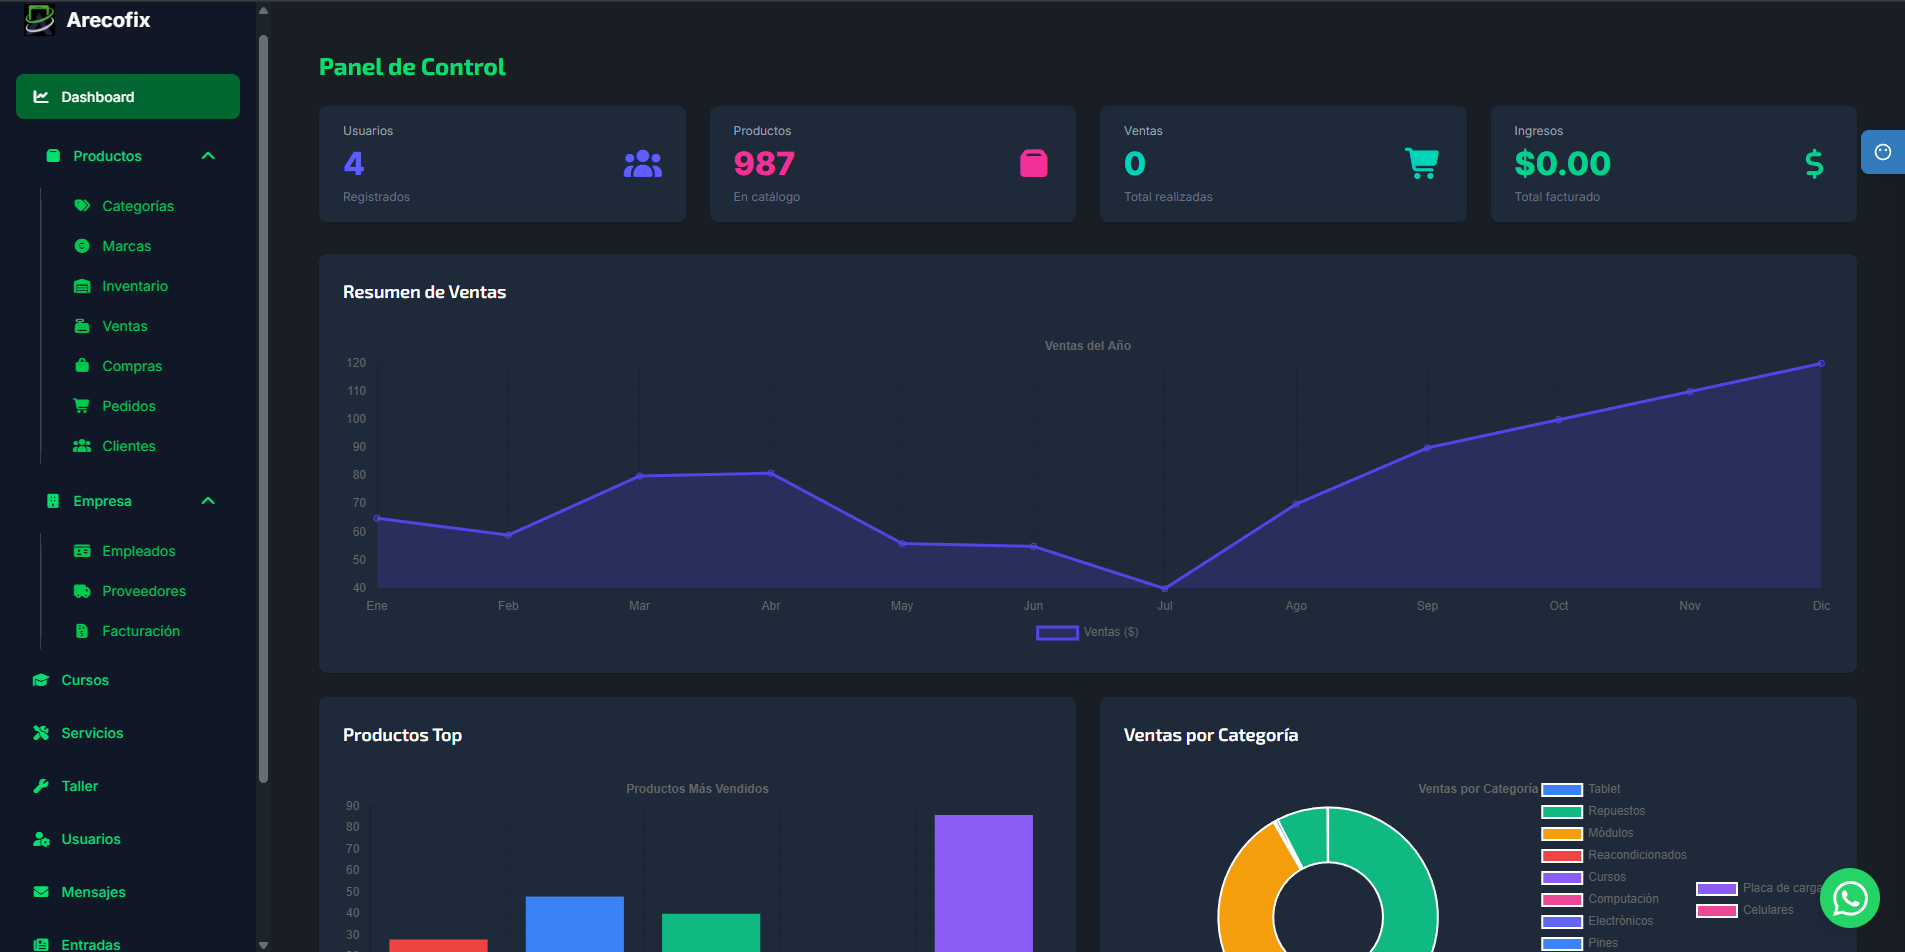Click the dollar sign icon in Ingresos card

click(1813, 164)
